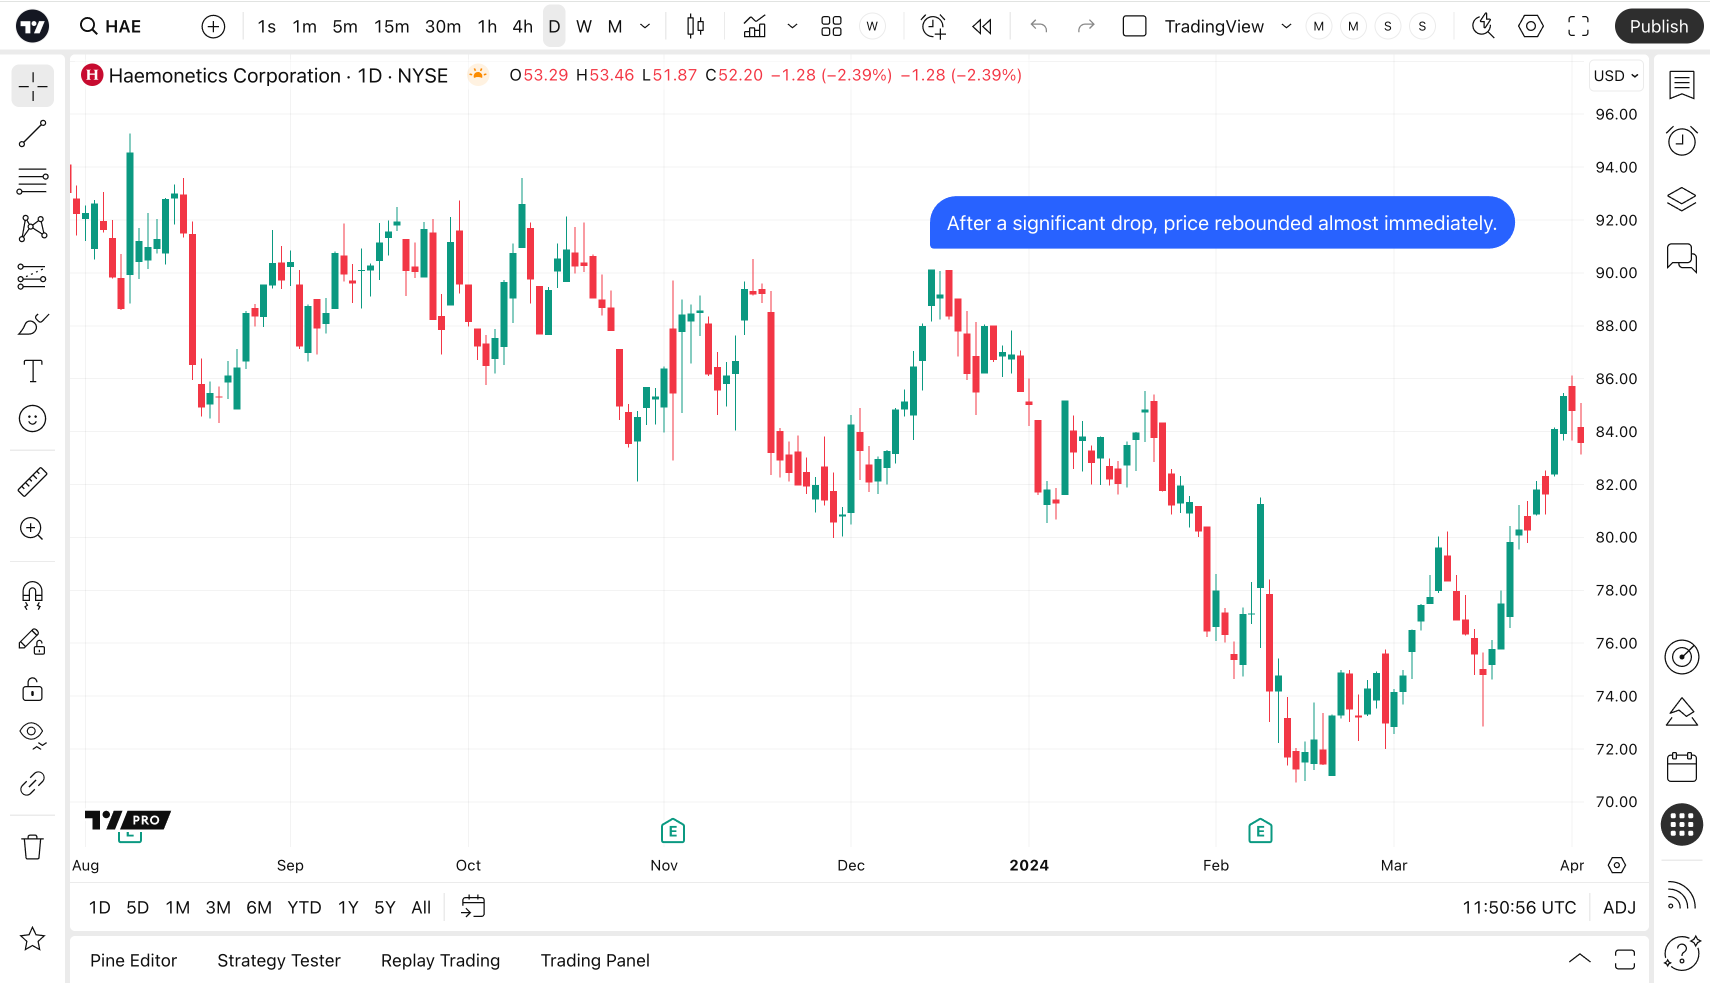Select the W weekly interval
Viewport: 1711px width, 983px height.
584,26
